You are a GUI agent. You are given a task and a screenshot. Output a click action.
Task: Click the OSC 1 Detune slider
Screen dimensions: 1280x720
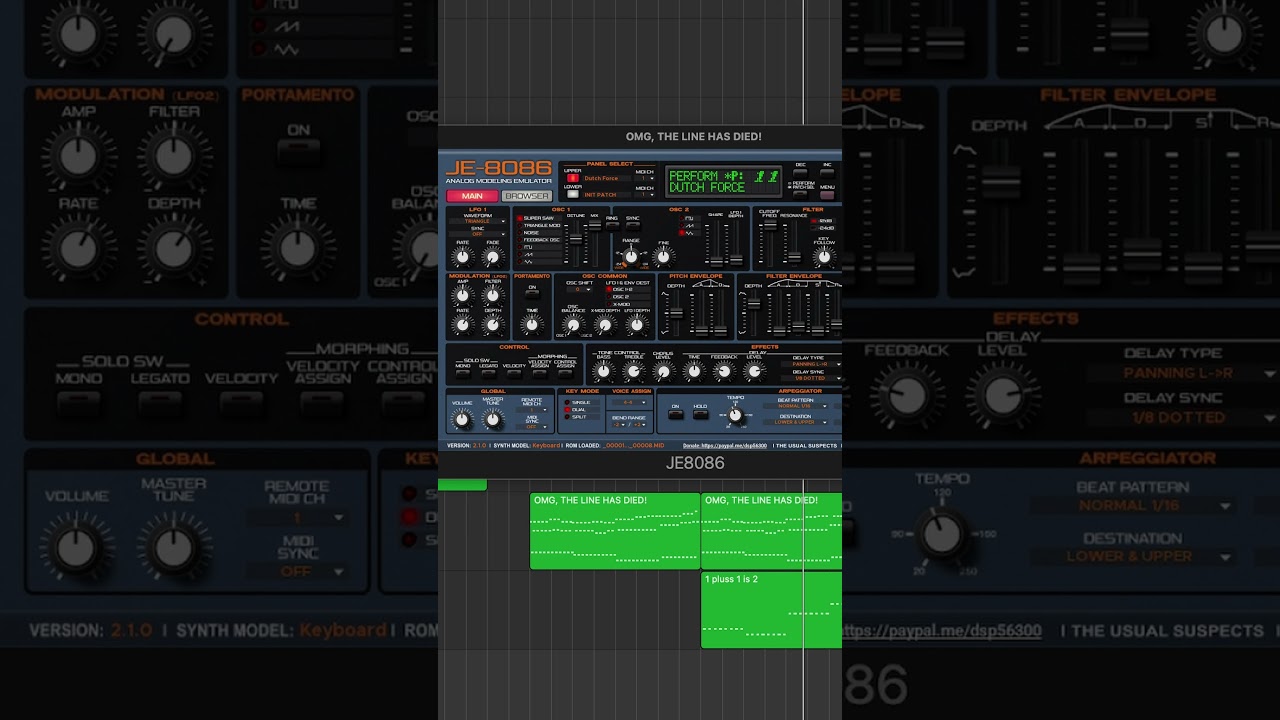[x=576, y=238]
